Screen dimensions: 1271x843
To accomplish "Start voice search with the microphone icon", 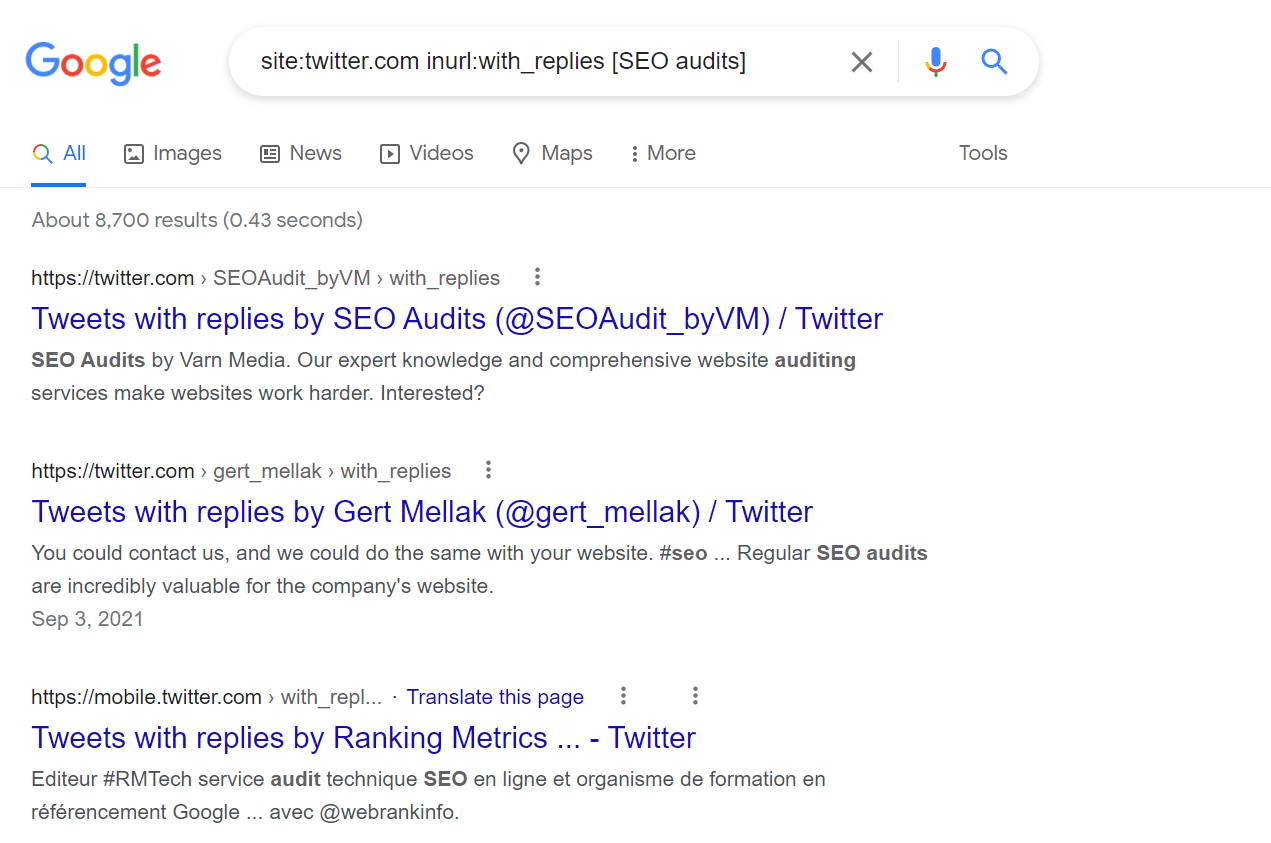I will 935,62.
